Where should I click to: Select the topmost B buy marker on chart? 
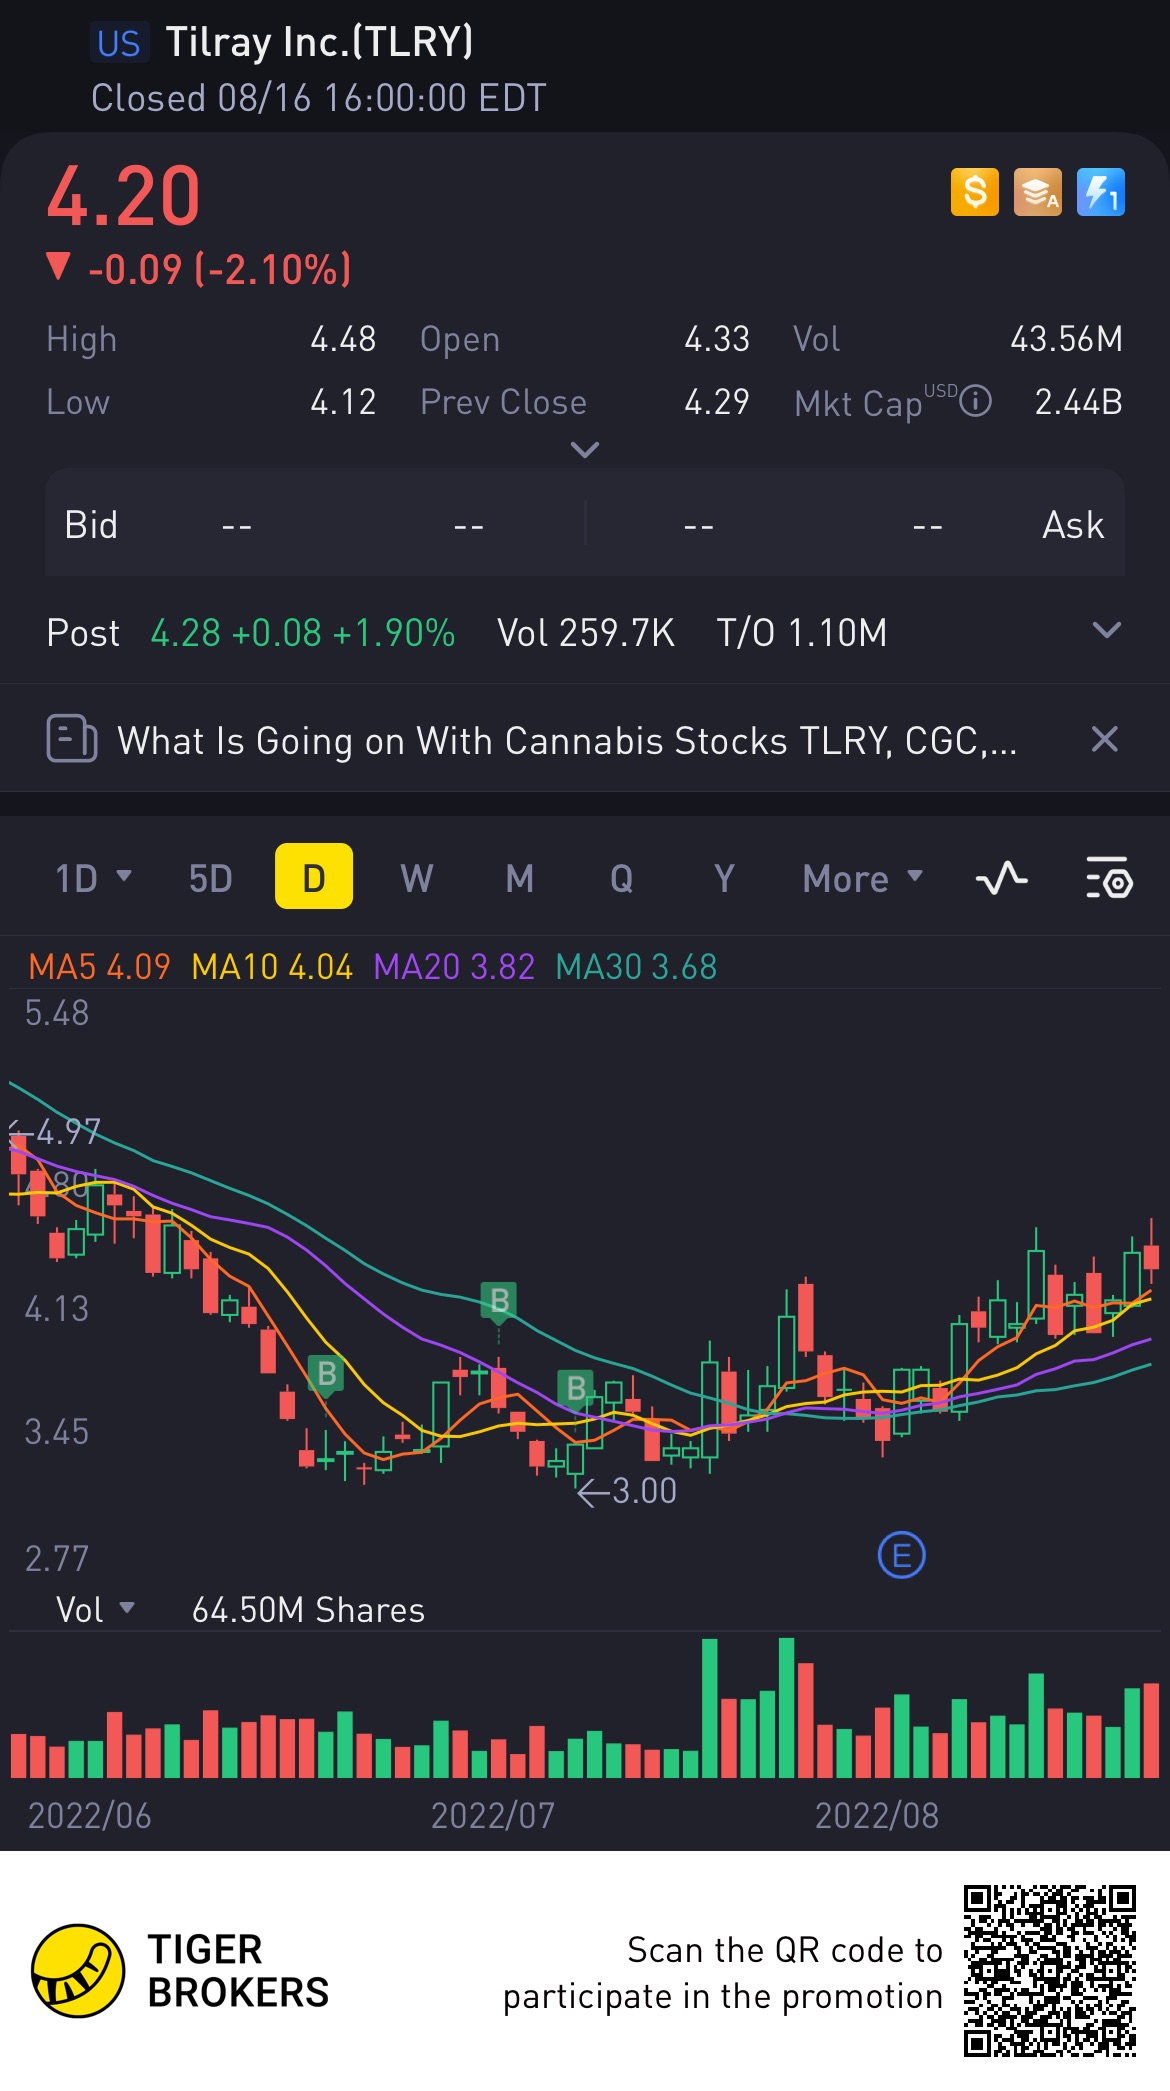499,1301
